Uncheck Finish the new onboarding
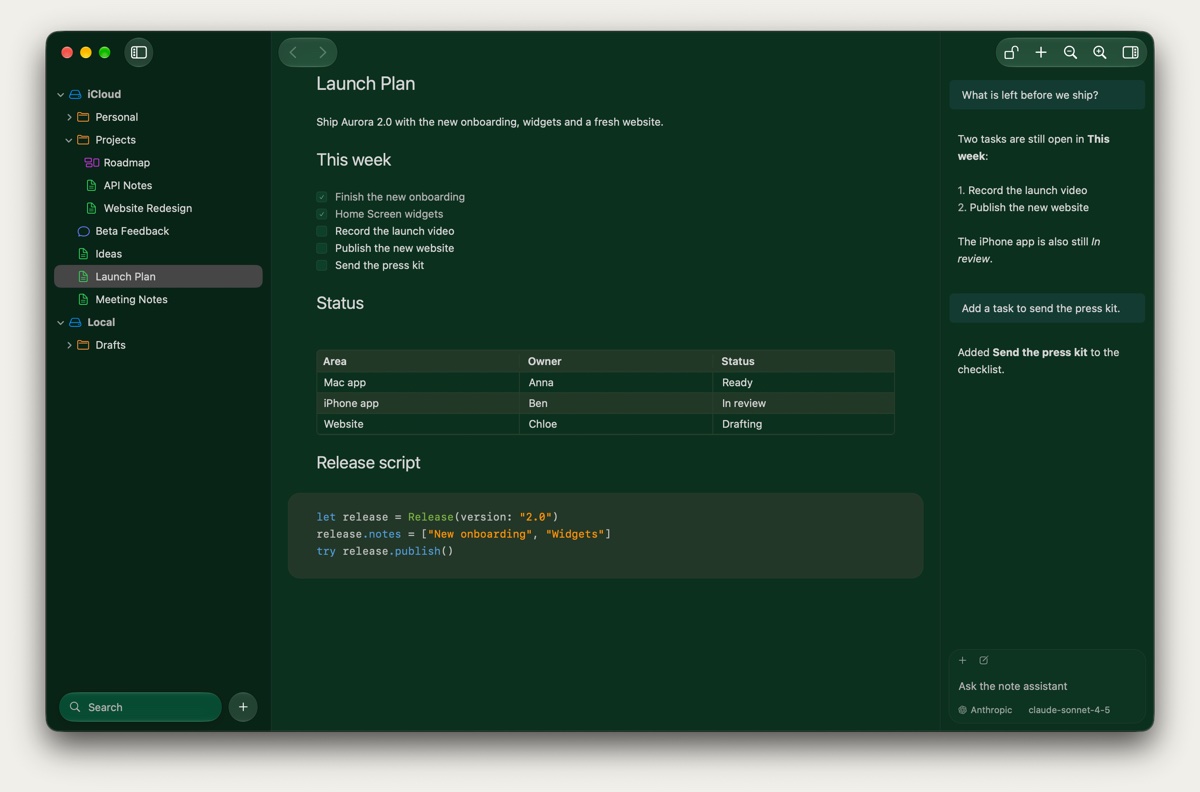Viewport: 1200px width, 792px height. click(x=322, y=197)
